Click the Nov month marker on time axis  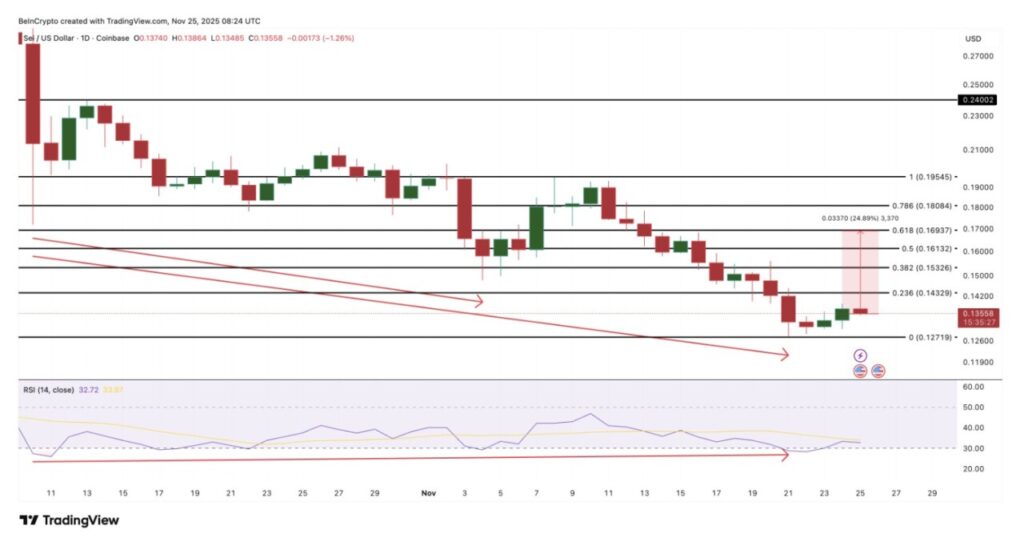click(429, 494)
